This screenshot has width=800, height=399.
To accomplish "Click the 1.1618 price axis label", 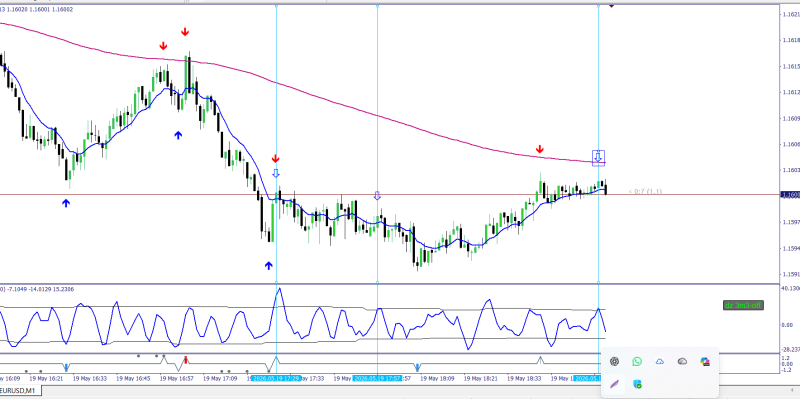I will click(x=790, y=40).
